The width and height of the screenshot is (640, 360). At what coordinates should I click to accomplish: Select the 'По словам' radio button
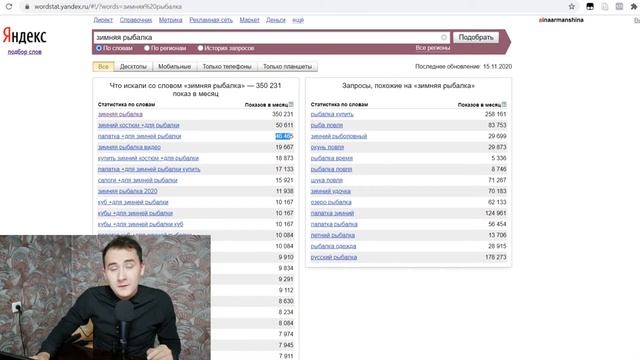click(x=99, y=48)
